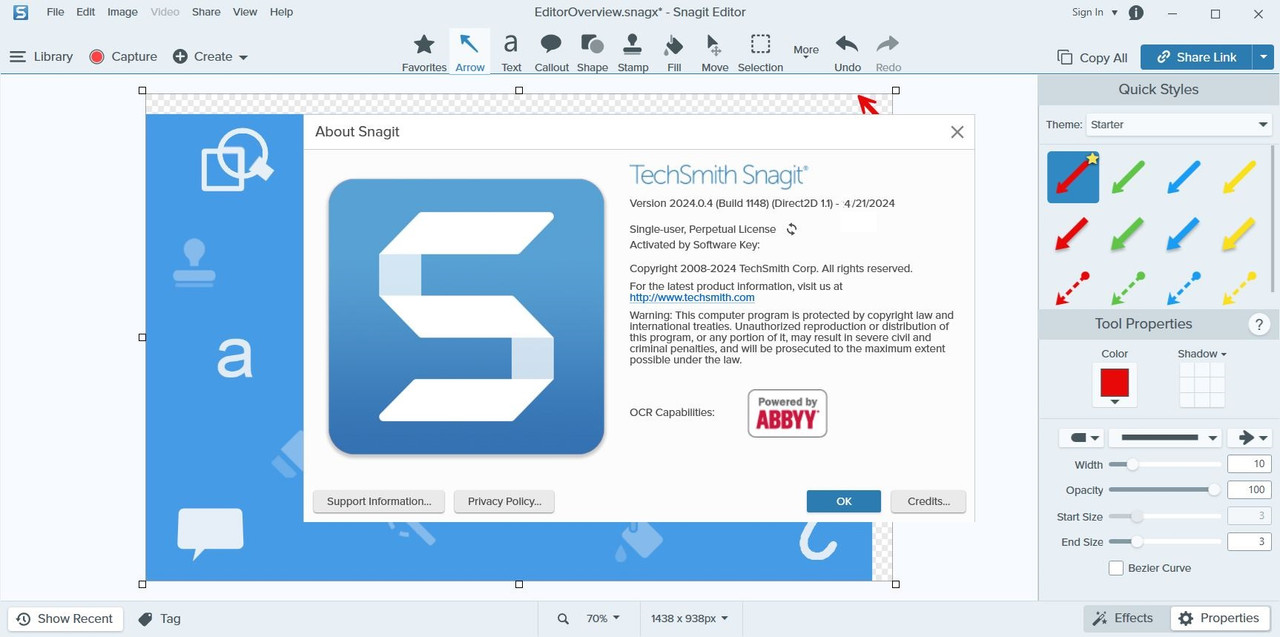This screenshot has height=637, width=1280.
Task: Open the arrow end style dropdown
Action: (1249, 438)
